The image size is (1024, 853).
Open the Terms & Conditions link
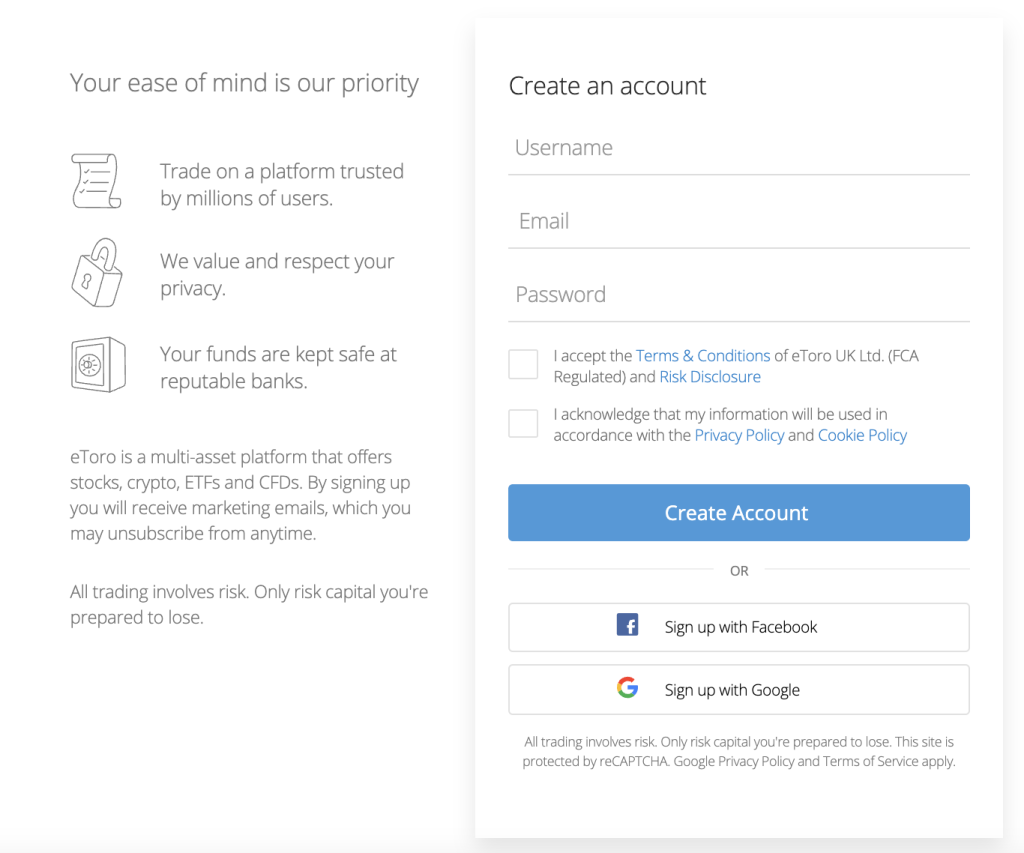point(702,356)
